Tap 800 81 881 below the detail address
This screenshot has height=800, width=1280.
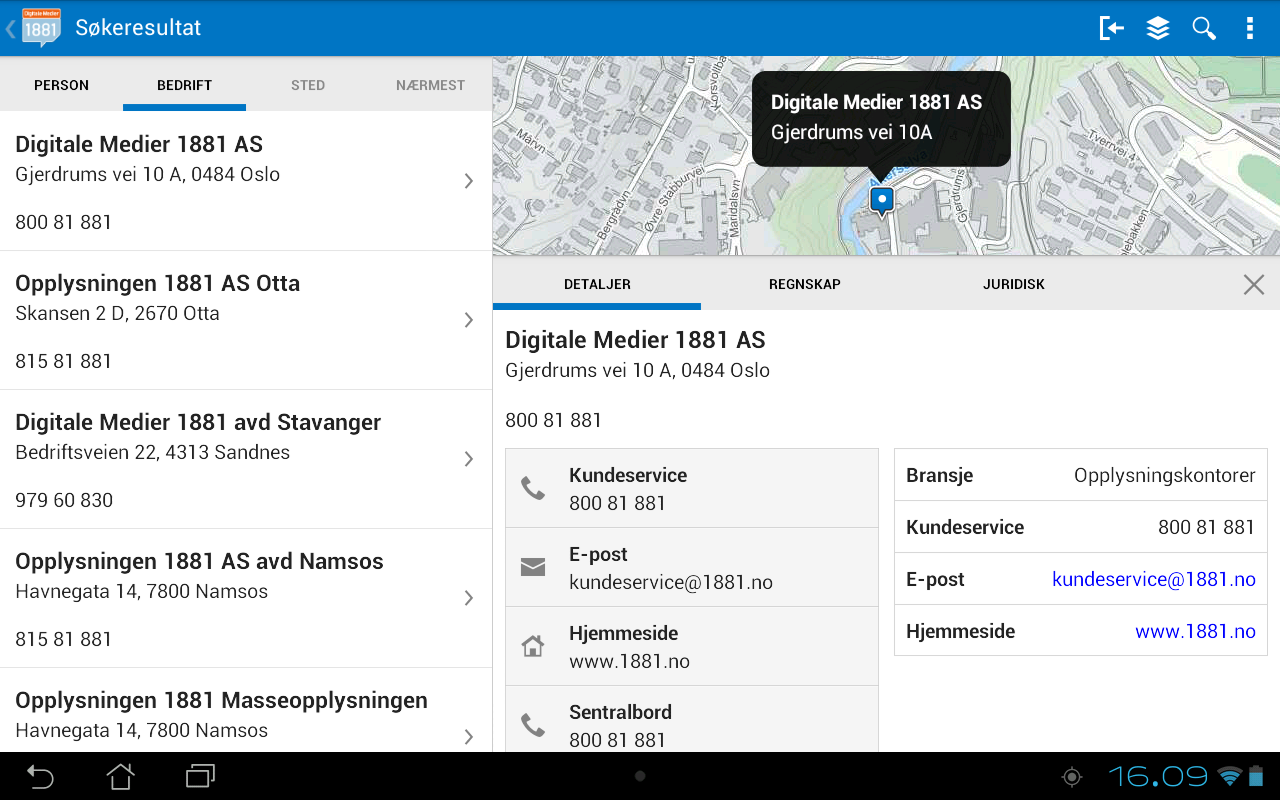553,420
